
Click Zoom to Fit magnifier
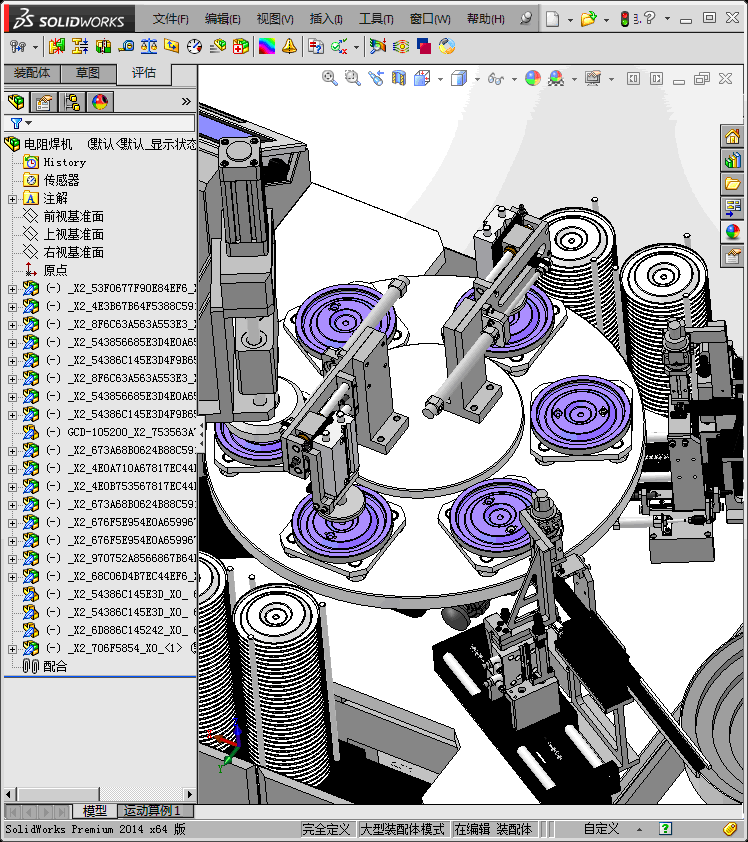pos(330,78)
